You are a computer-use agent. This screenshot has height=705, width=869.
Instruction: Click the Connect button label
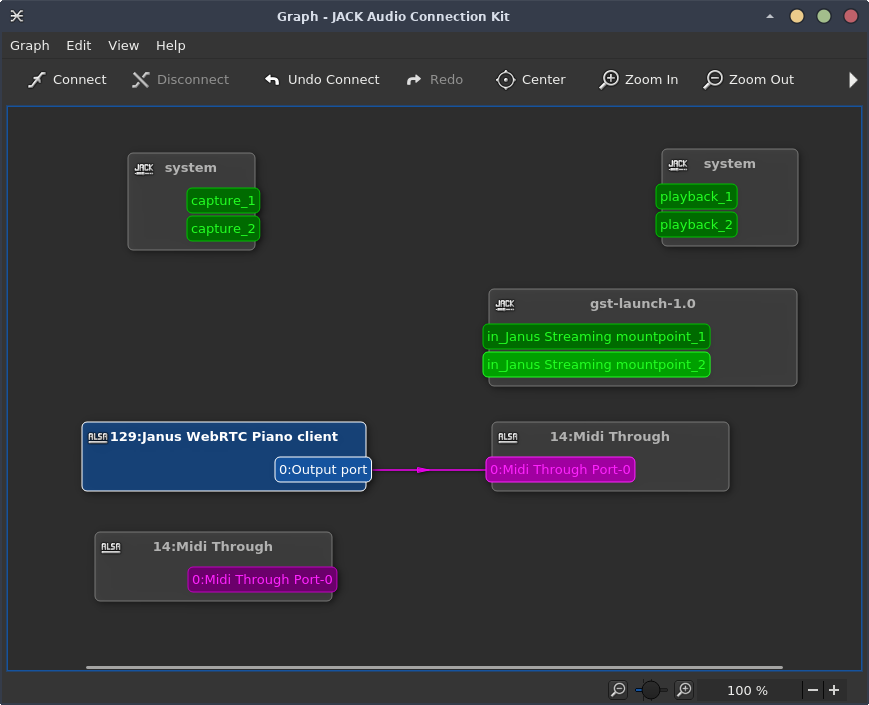click(x=79, y=80)
